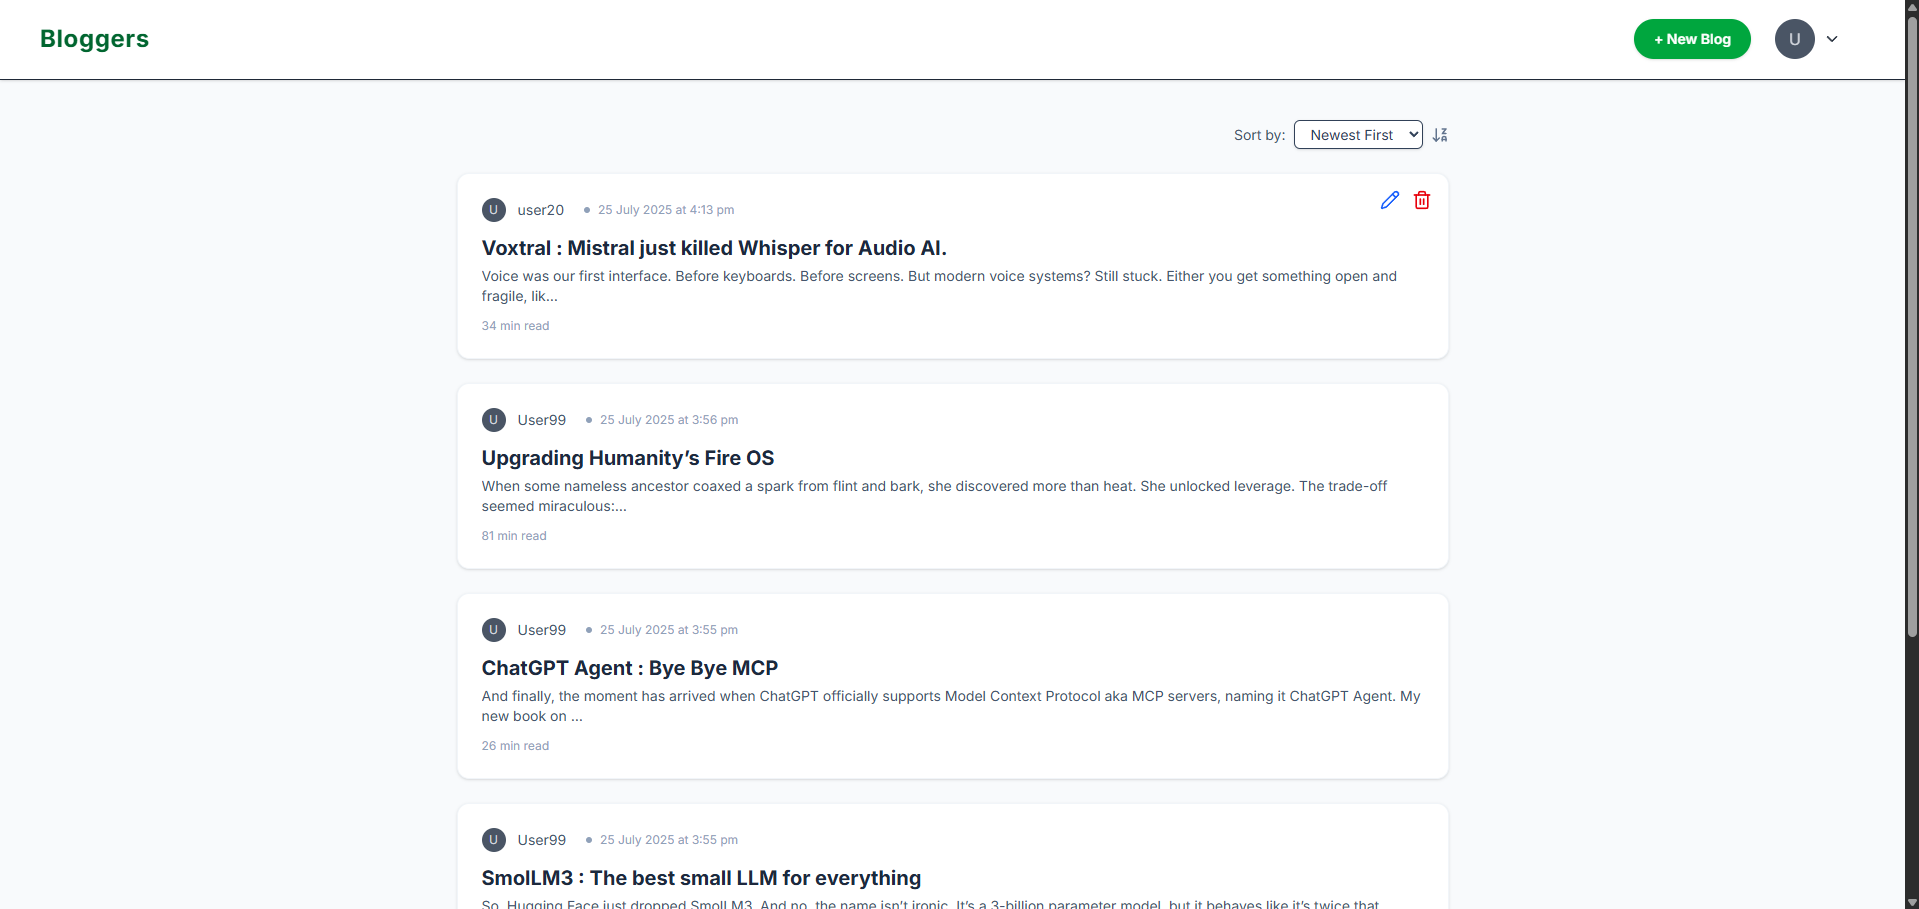Image resolution: width=1919 pixels, height=909 pixels.
Task: Select User99 name on SmolLM3 post
Action: 542,840
